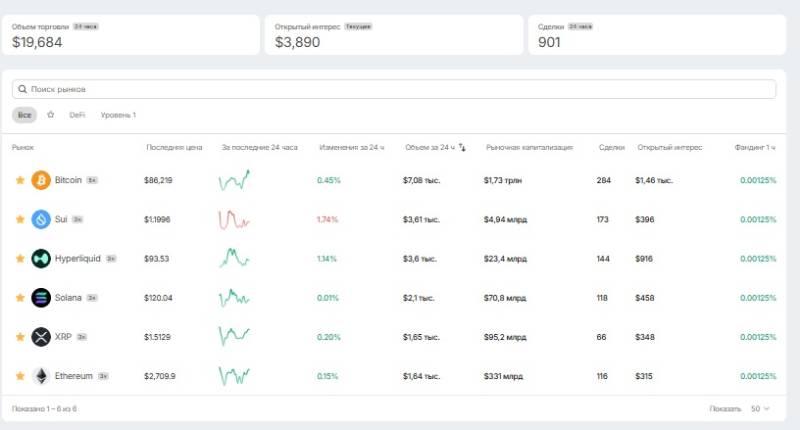This screenshot has width=800, height=430.
Task: Open the Solana market name link
Action: coord(68,298)
